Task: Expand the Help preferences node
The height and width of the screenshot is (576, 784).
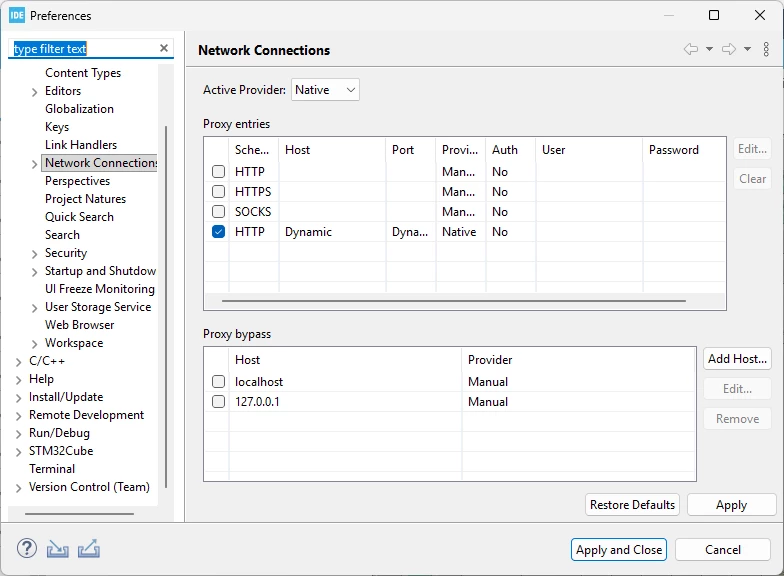Action: pos(18,380)
